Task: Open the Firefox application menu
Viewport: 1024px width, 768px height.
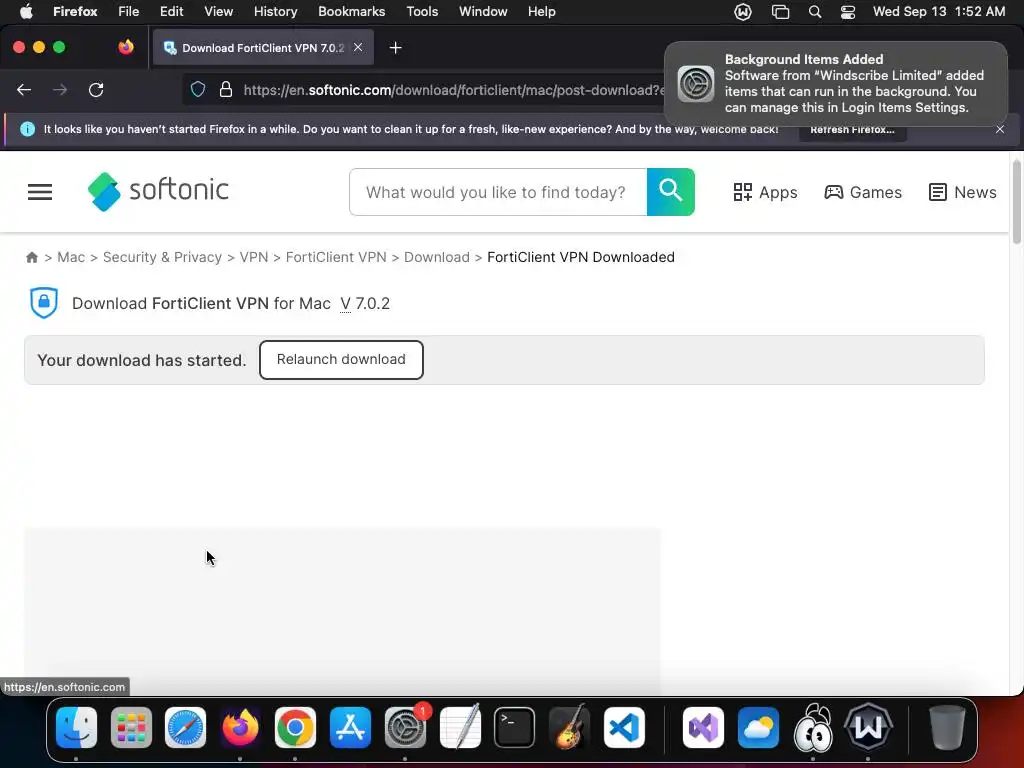Action: tap(75, 12)
